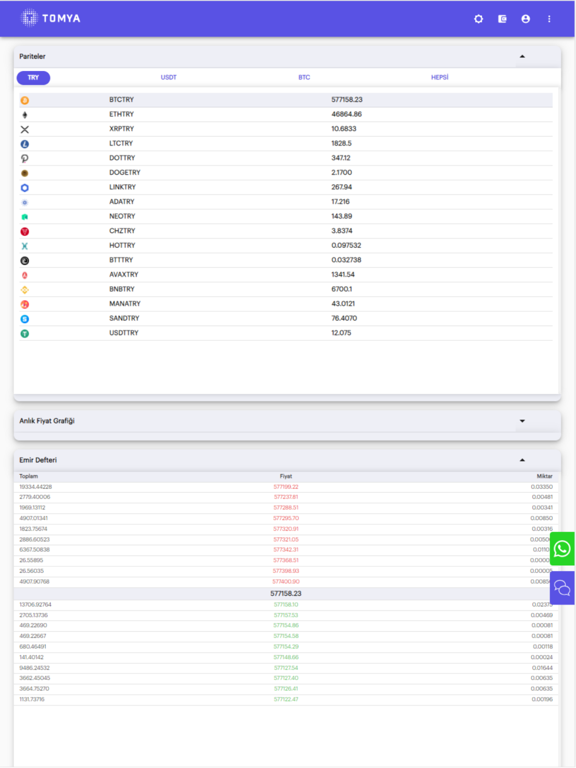576x768 pixels.
Task: Expand the Anlık Fiyat Grafiği panel
Action: pos(522,421)
